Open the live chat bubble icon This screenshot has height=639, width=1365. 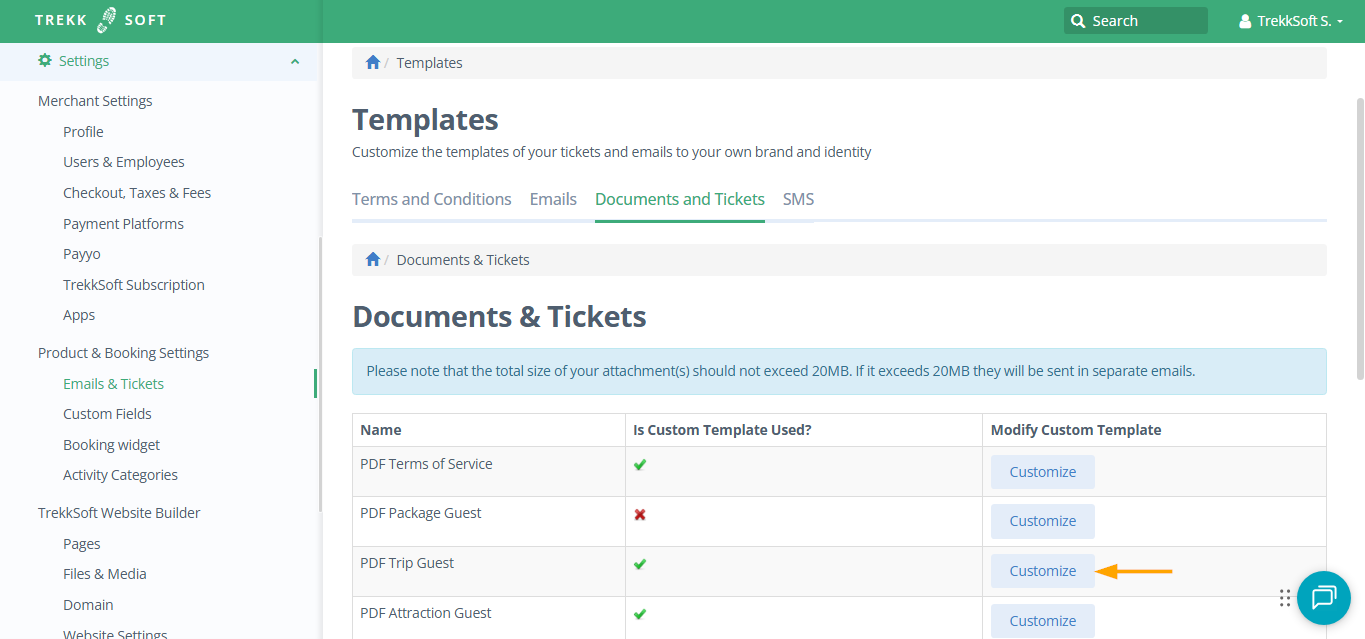[x=1323, y=597]
